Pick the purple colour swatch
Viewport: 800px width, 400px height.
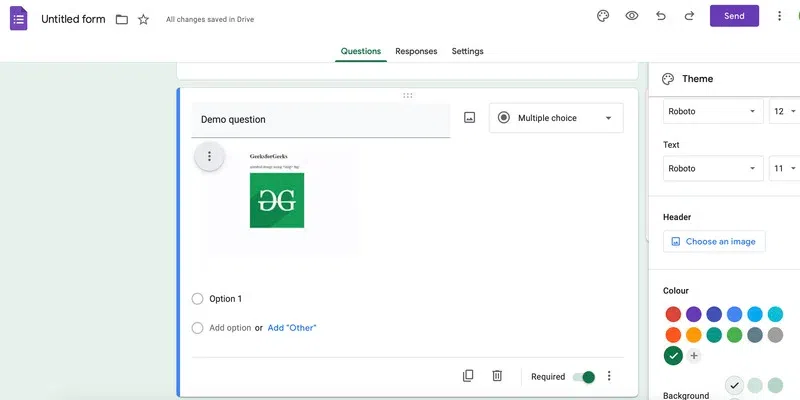pyautogui.click(x=693, y=314)
